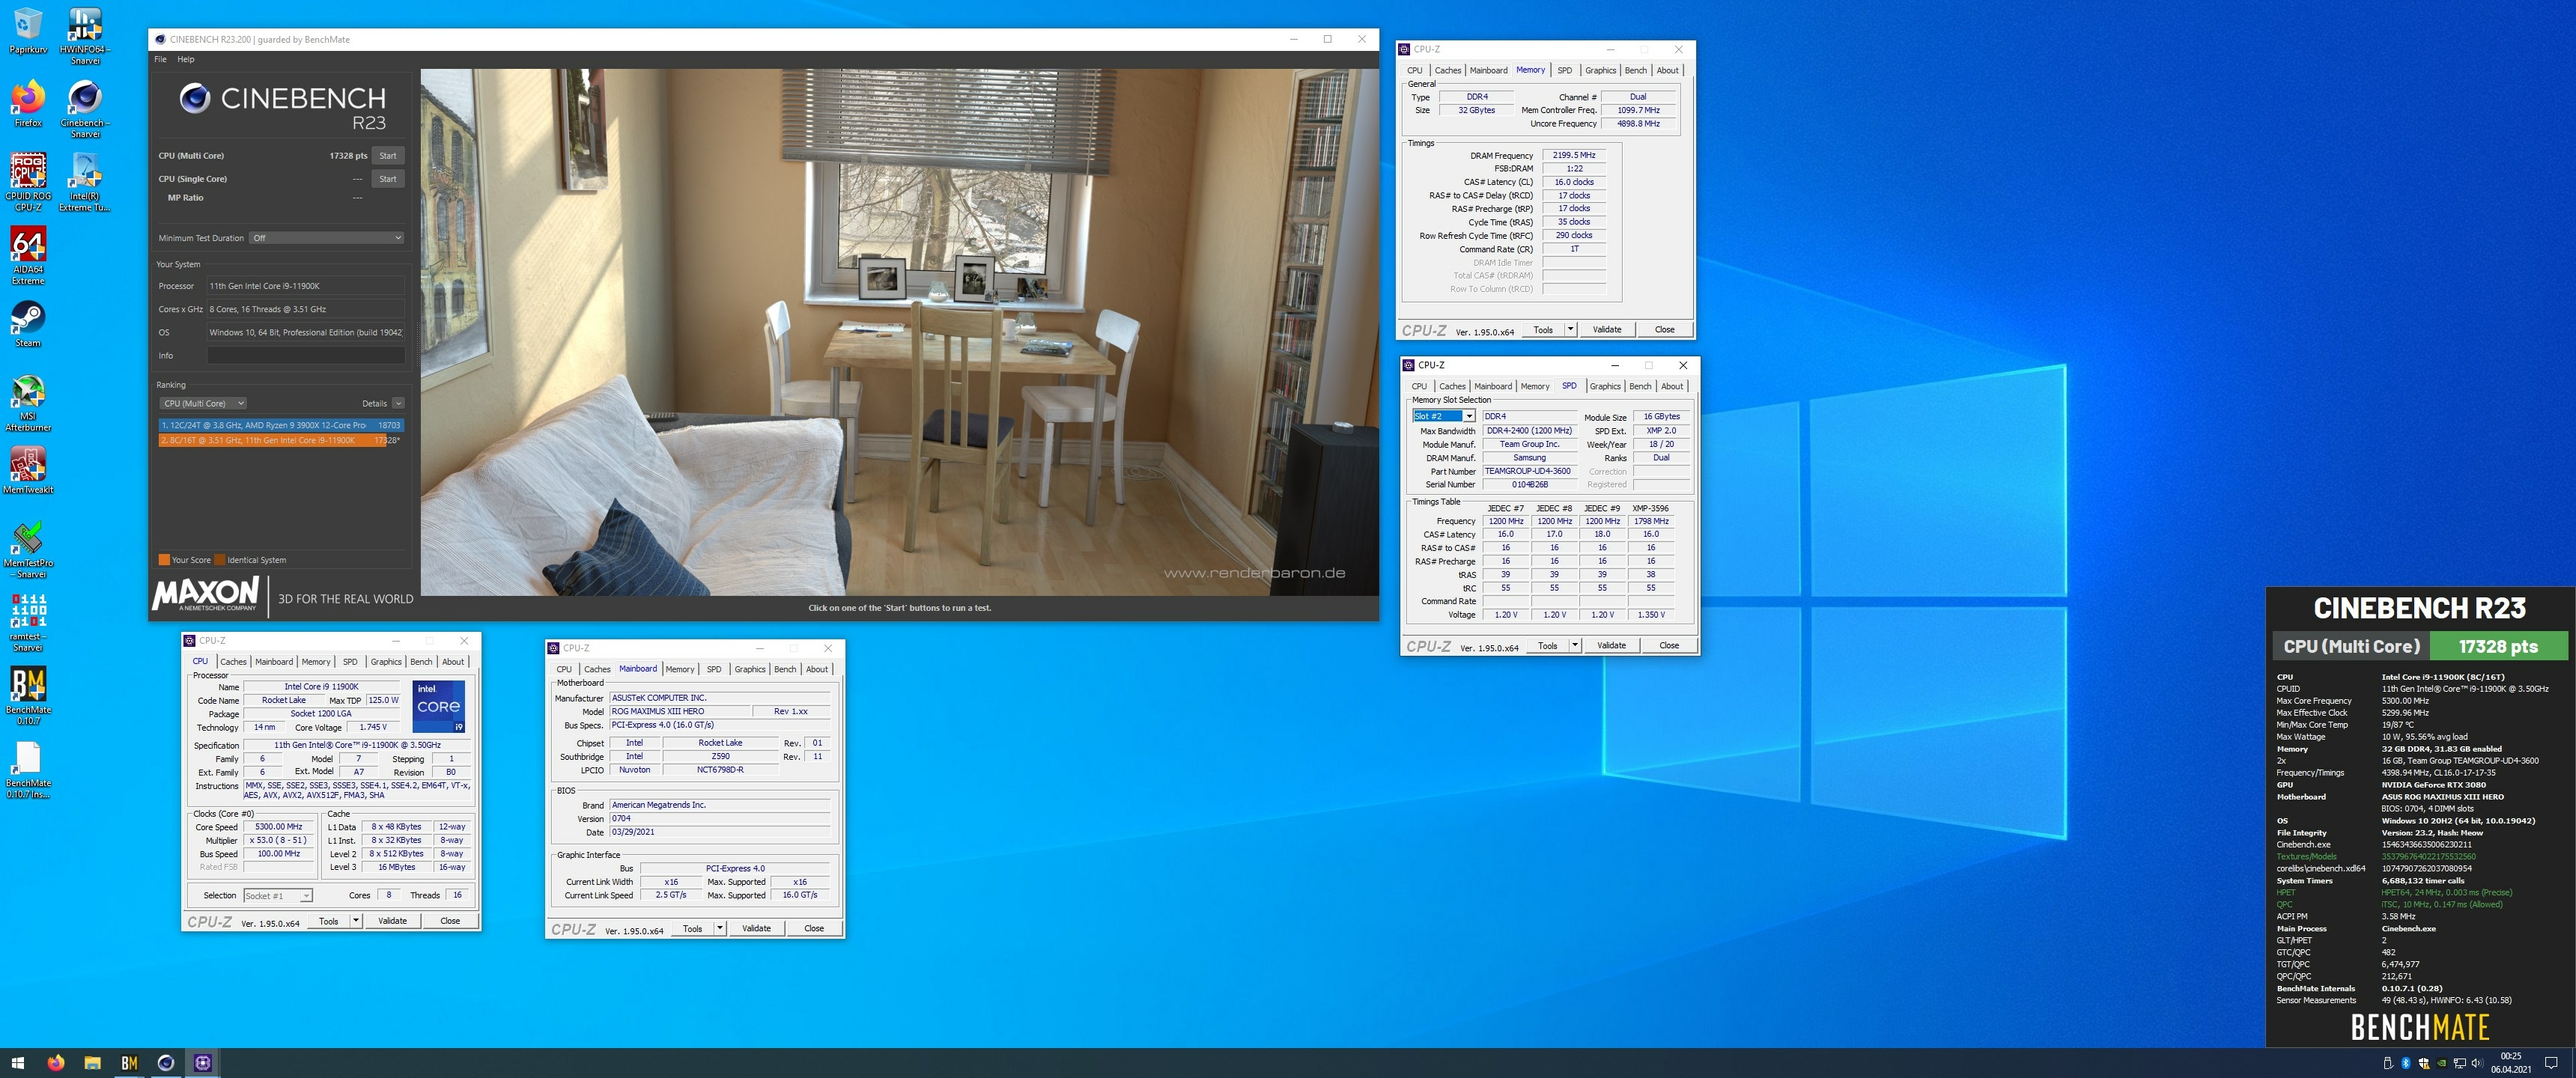Click Close in CPU-Z SPD window
Screen dimensions: 2576x1078
[1669, 645]
